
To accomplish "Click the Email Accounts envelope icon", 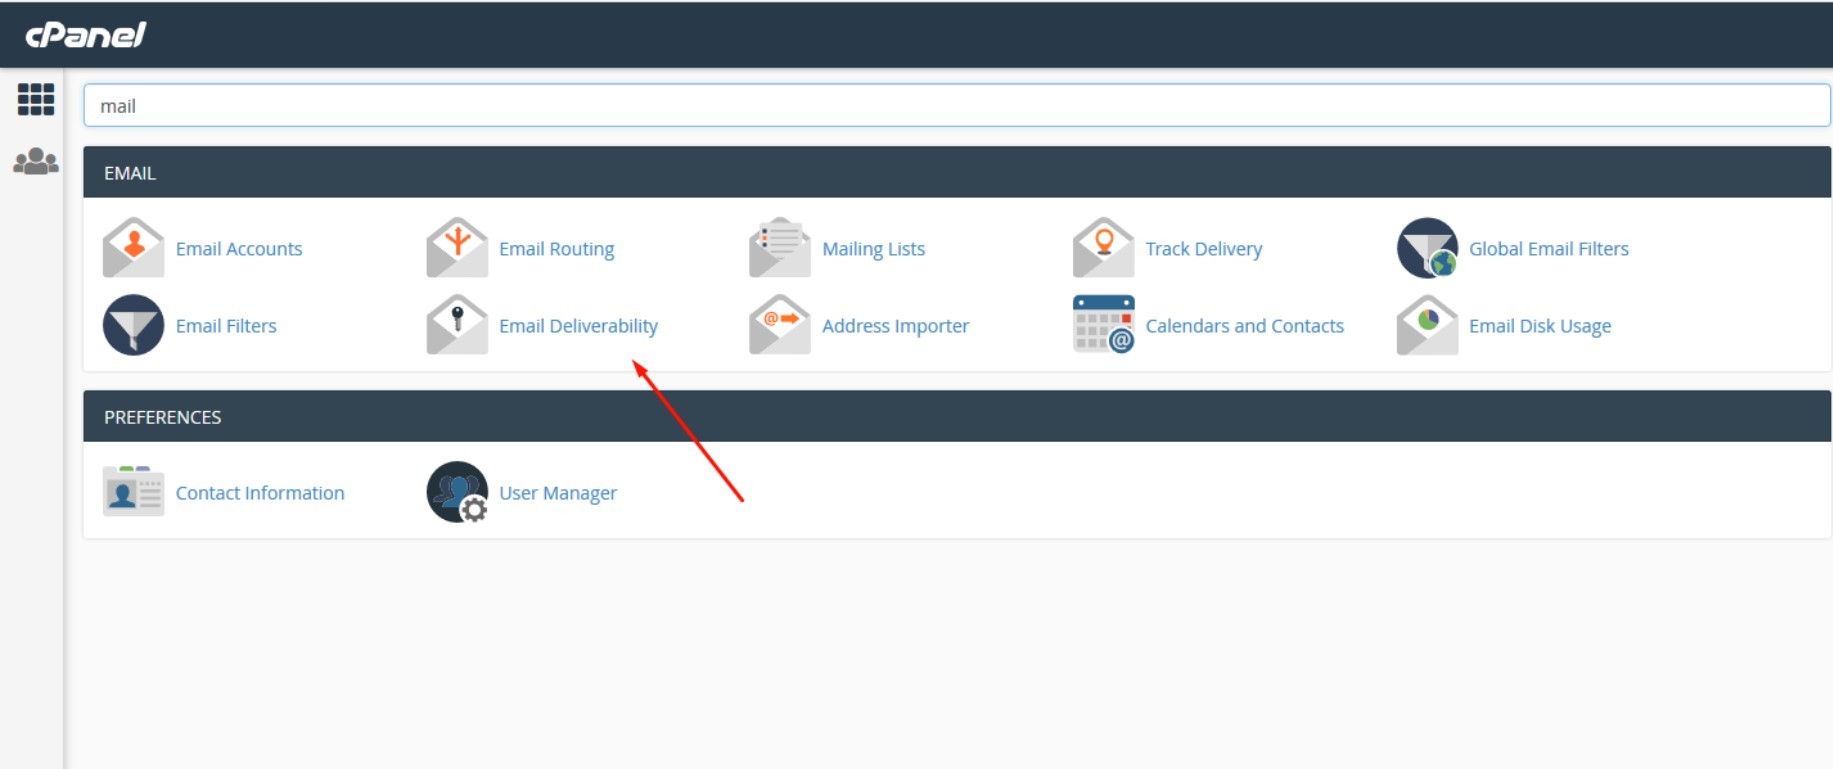I will coord(133,248).
